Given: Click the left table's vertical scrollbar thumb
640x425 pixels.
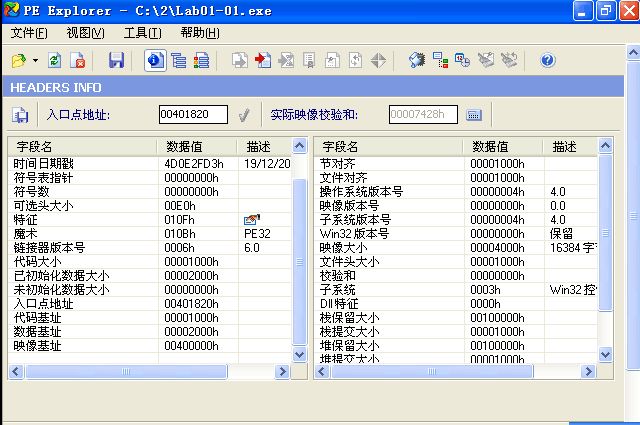Looking at the screenshot, I should [300, 262].
